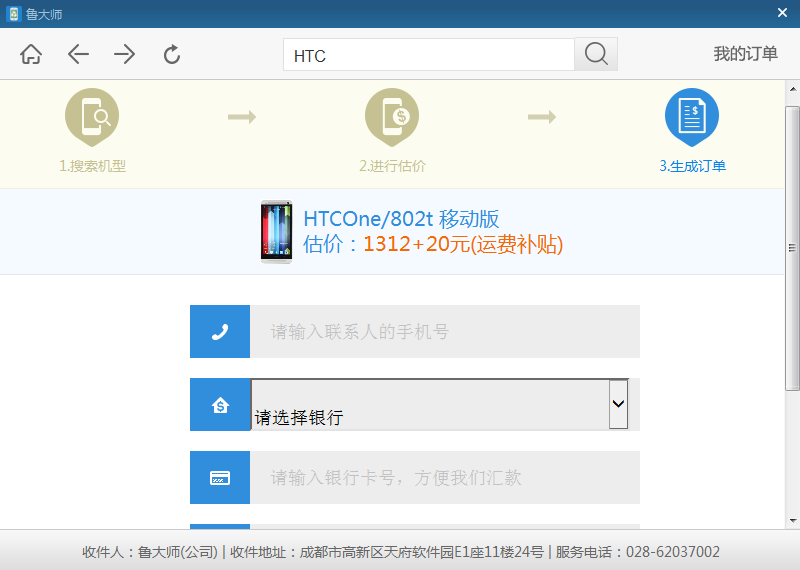Navigate forward with the right arrow
The height and width of the screenshot is (570, 800).
124,54
